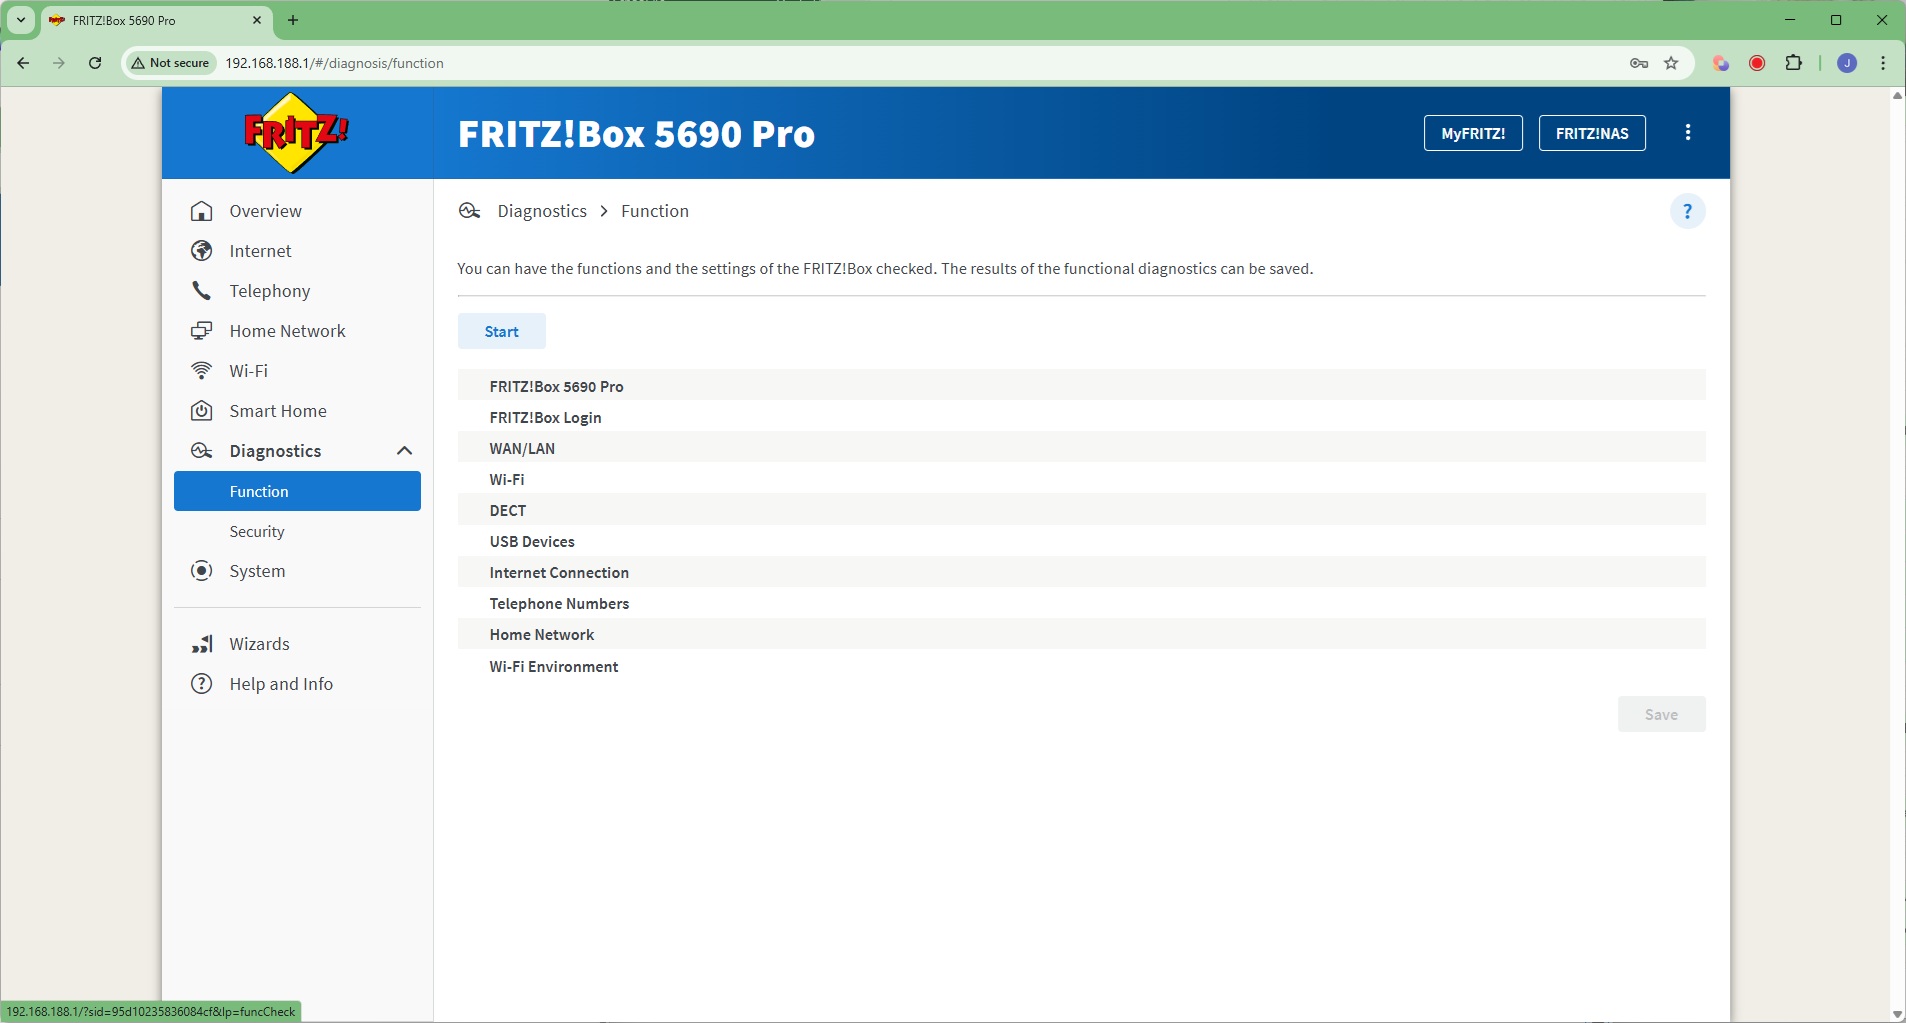Click the FRITZ!Box 5690 Pro header title
This screenshot has height=1023, width=1906.
[636, 134]
